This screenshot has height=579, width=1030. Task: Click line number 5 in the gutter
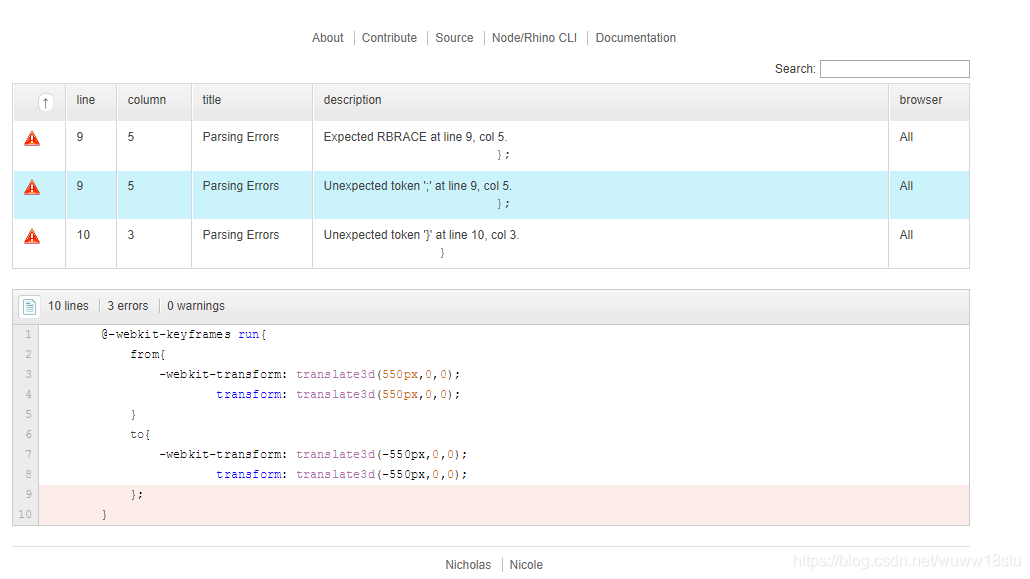28,415
